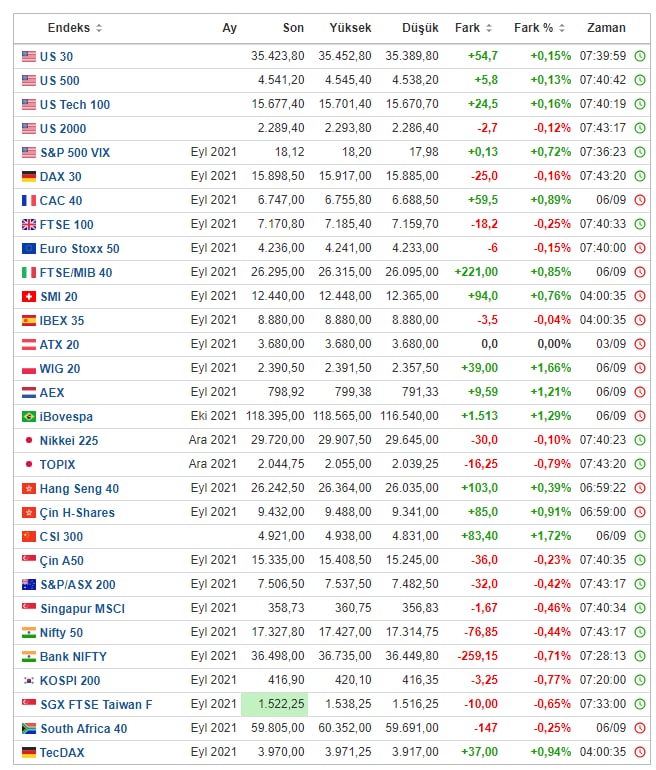The width and height of the screenshot is (656, 770).
Task: Sort the table by Endeks column arrows
Action: click(x=98, y=28)
